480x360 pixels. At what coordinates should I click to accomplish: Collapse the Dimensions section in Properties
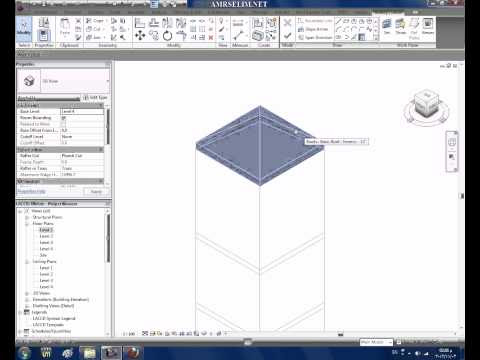click(101, 181)
